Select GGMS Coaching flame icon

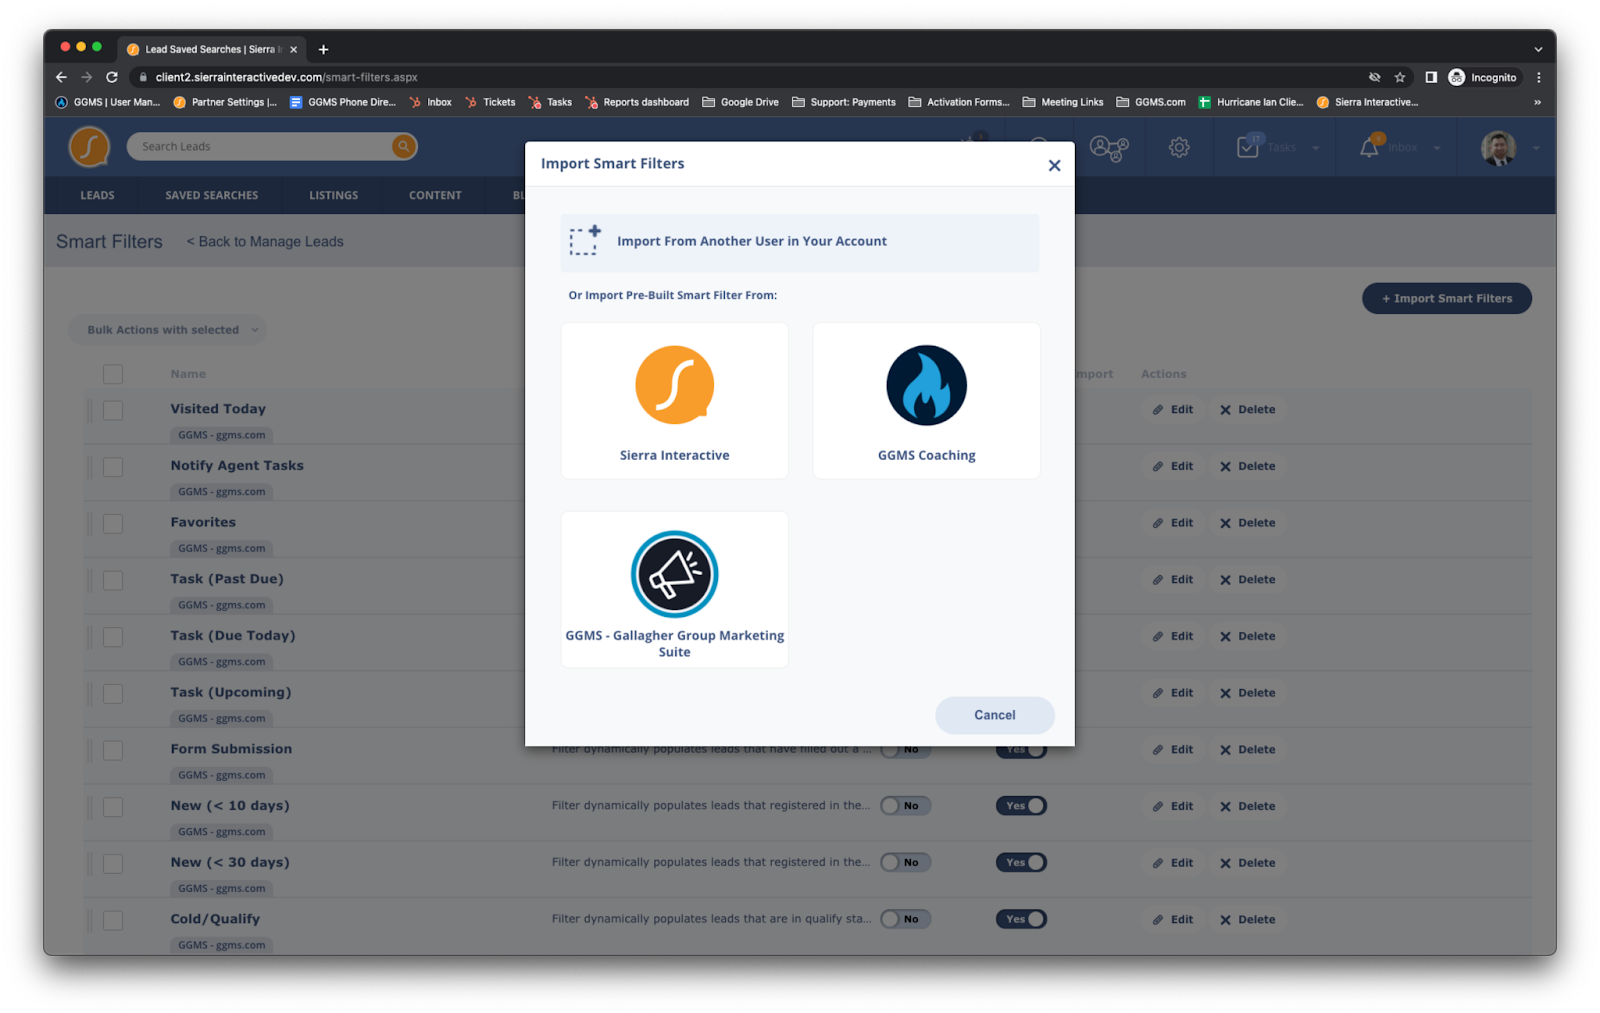point(926,385)
